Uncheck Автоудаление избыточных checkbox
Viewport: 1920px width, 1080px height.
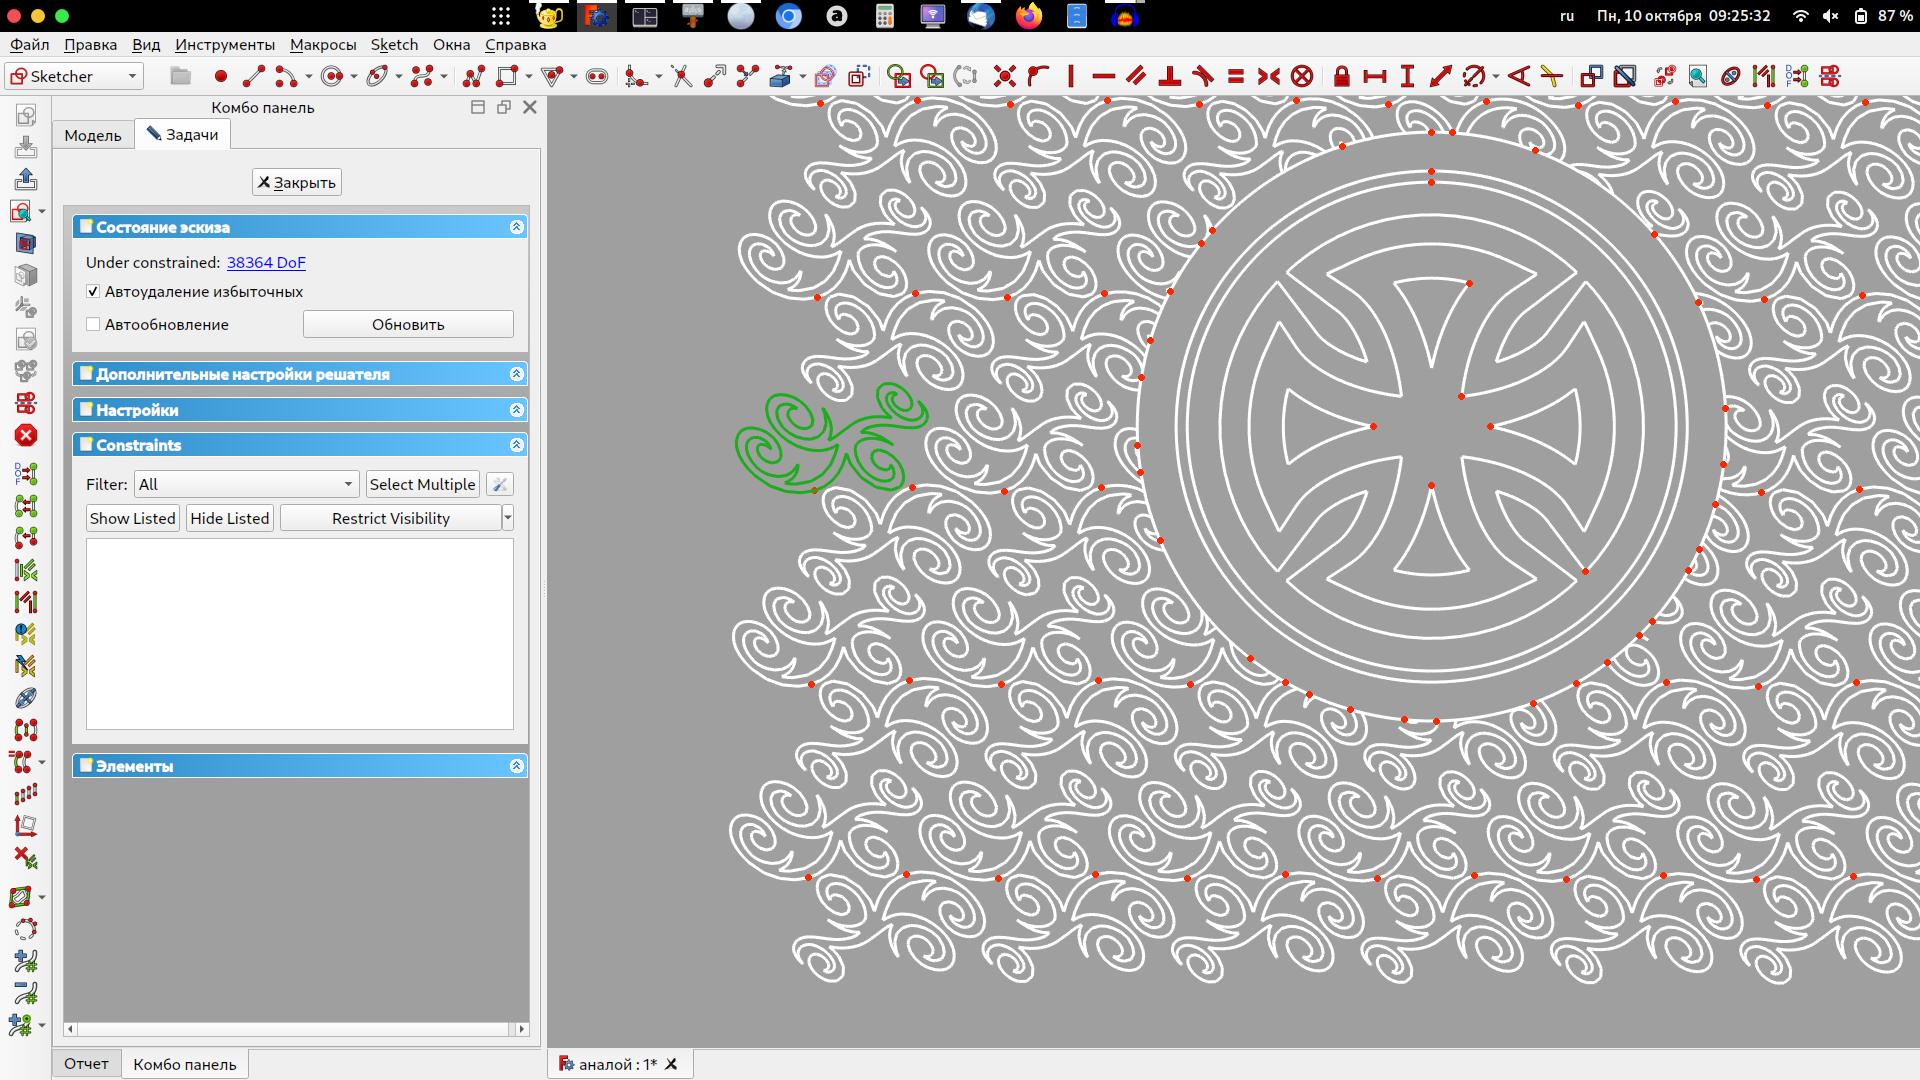click(93, 292)
